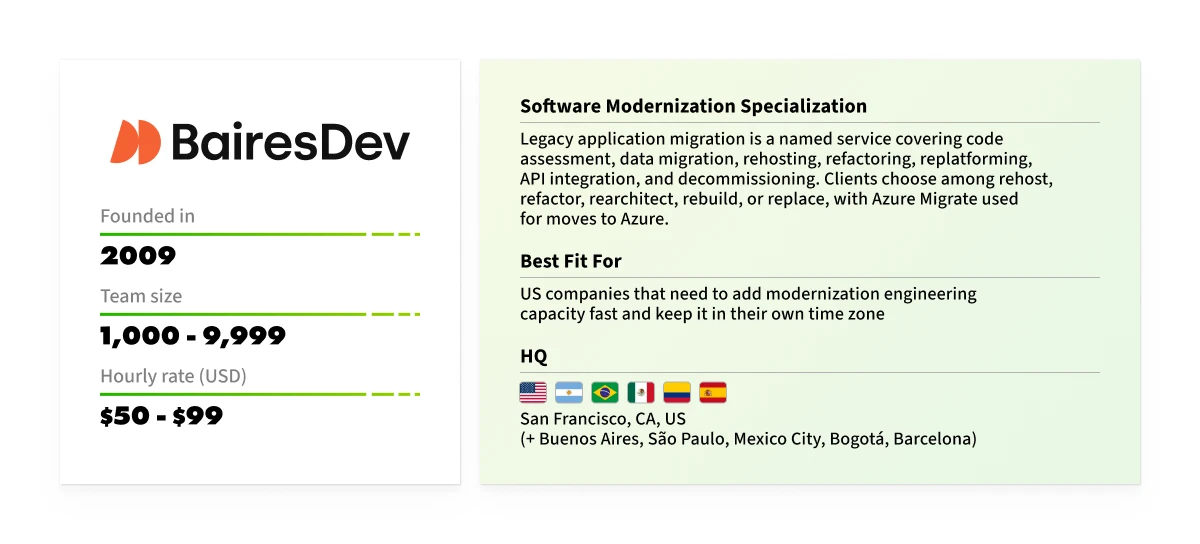Select the team size value "1,000 - 9,999"
Image resolution: width=1200 pixels, height=544 pixels.
193,336
